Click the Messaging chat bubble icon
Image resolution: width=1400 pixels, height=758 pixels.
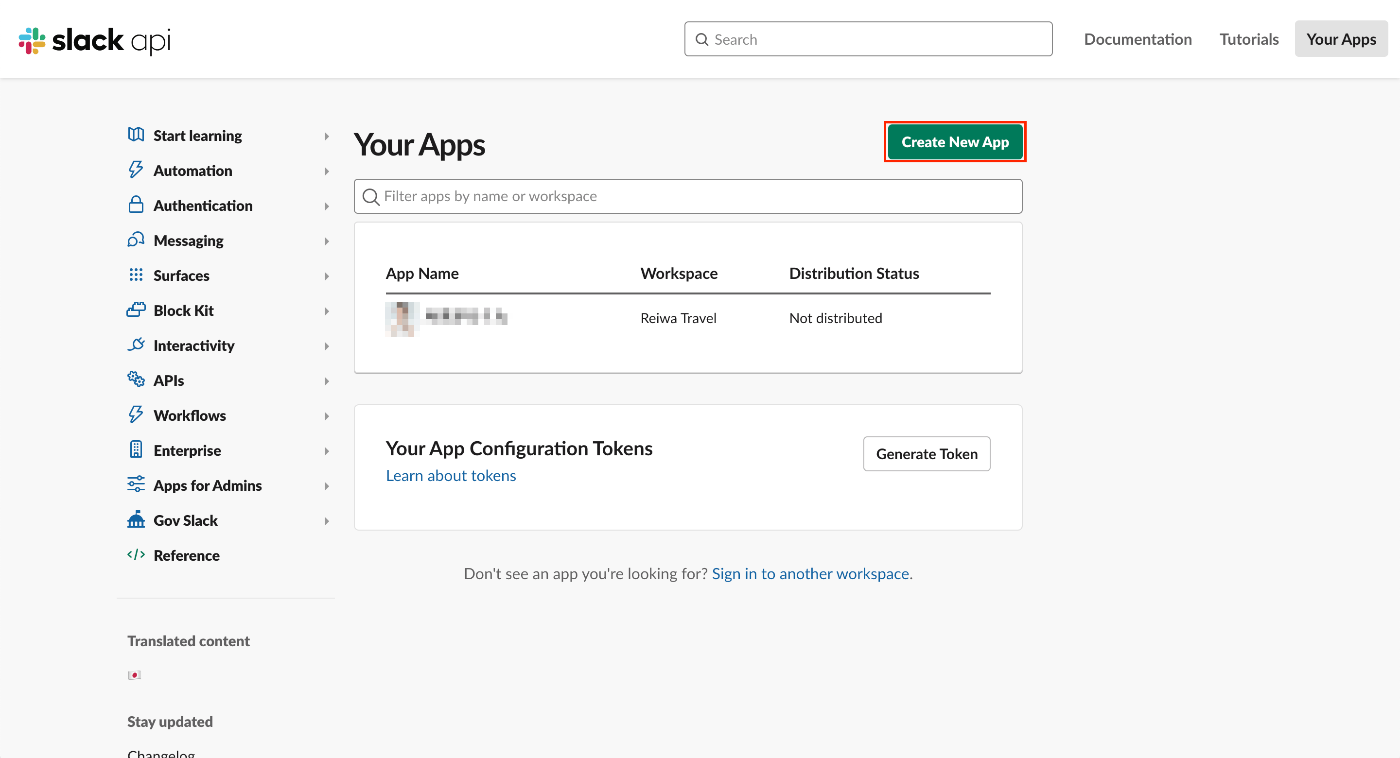(x=136, y=240)
